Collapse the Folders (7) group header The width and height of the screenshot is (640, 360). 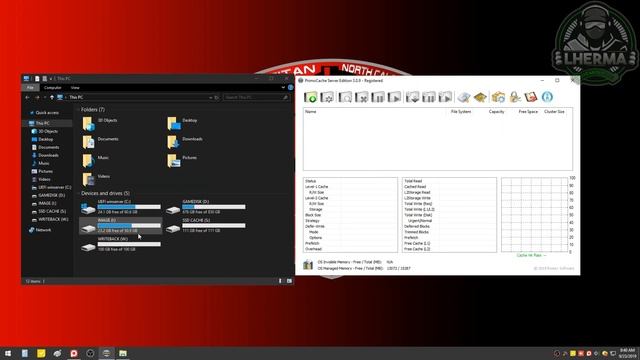click(x=93, y=109)
